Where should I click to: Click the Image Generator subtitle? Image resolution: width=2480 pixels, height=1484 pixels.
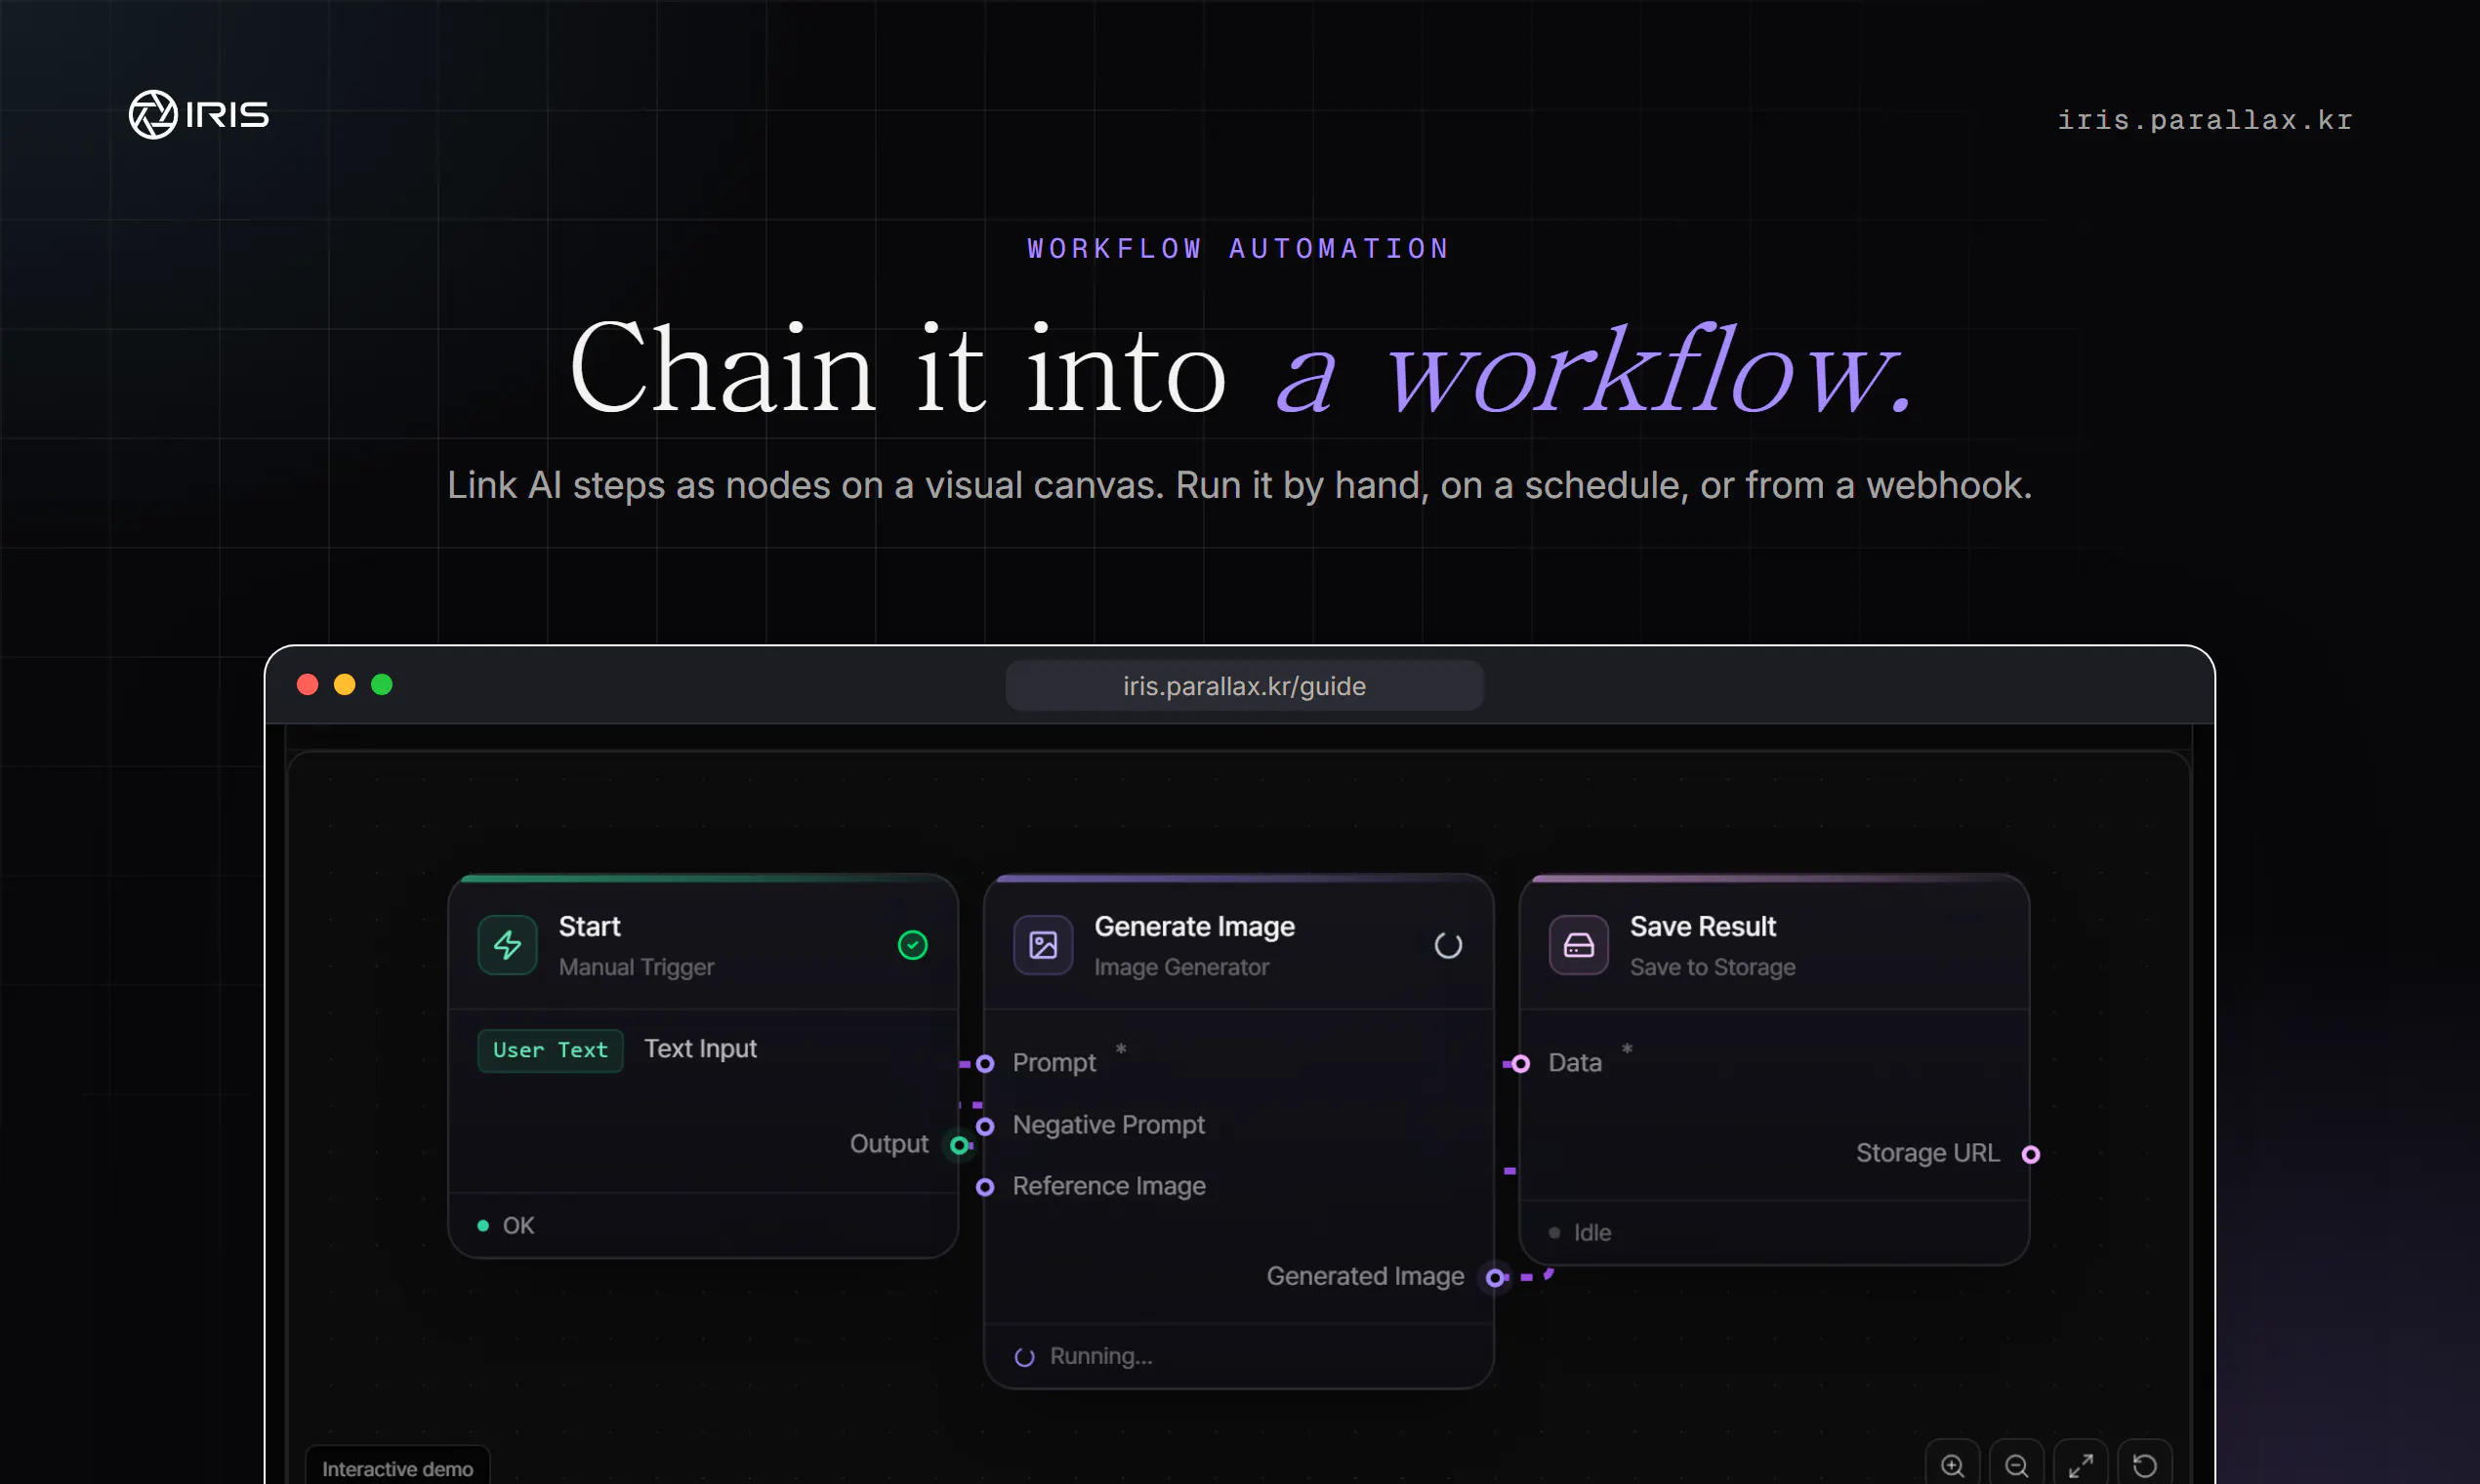tap(1181, 967)
